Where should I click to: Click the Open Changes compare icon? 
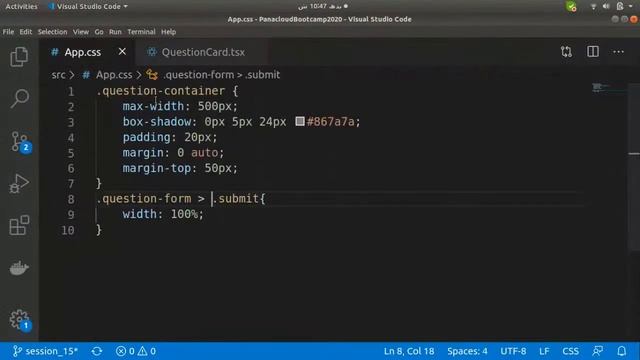566,52
